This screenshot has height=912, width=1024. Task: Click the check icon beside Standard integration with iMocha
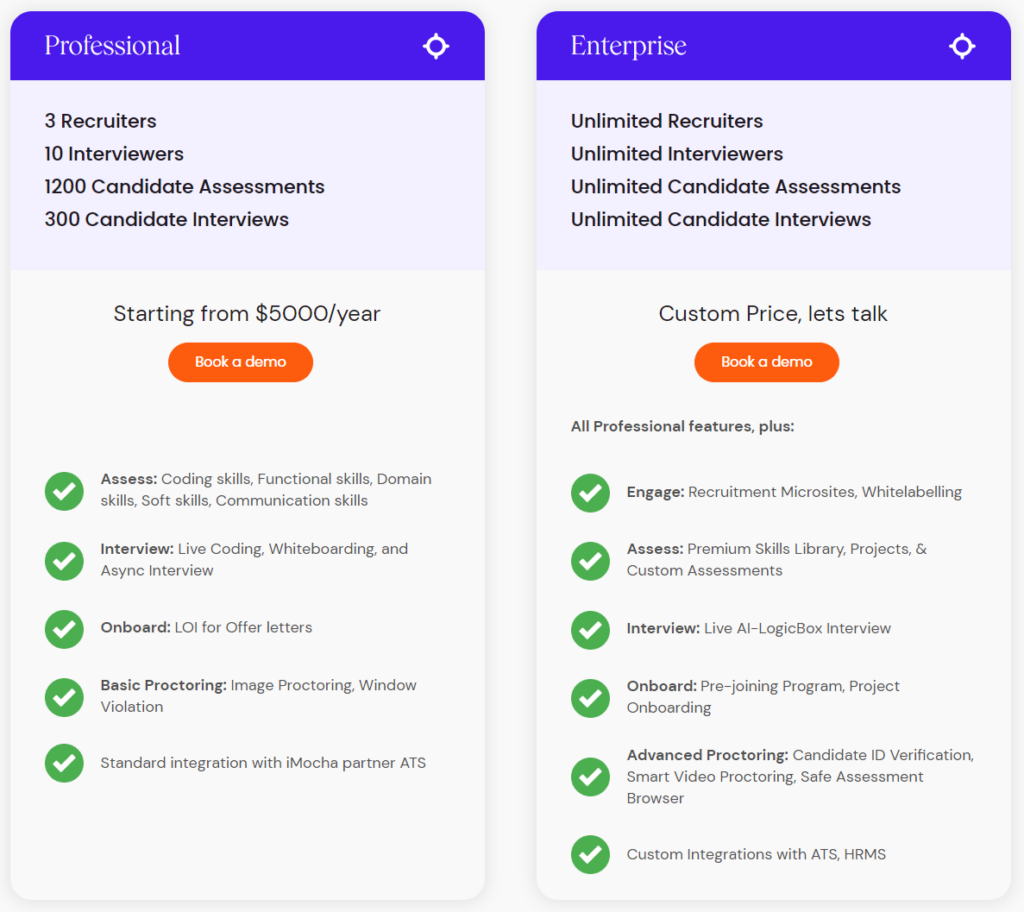tap(64, 763)
